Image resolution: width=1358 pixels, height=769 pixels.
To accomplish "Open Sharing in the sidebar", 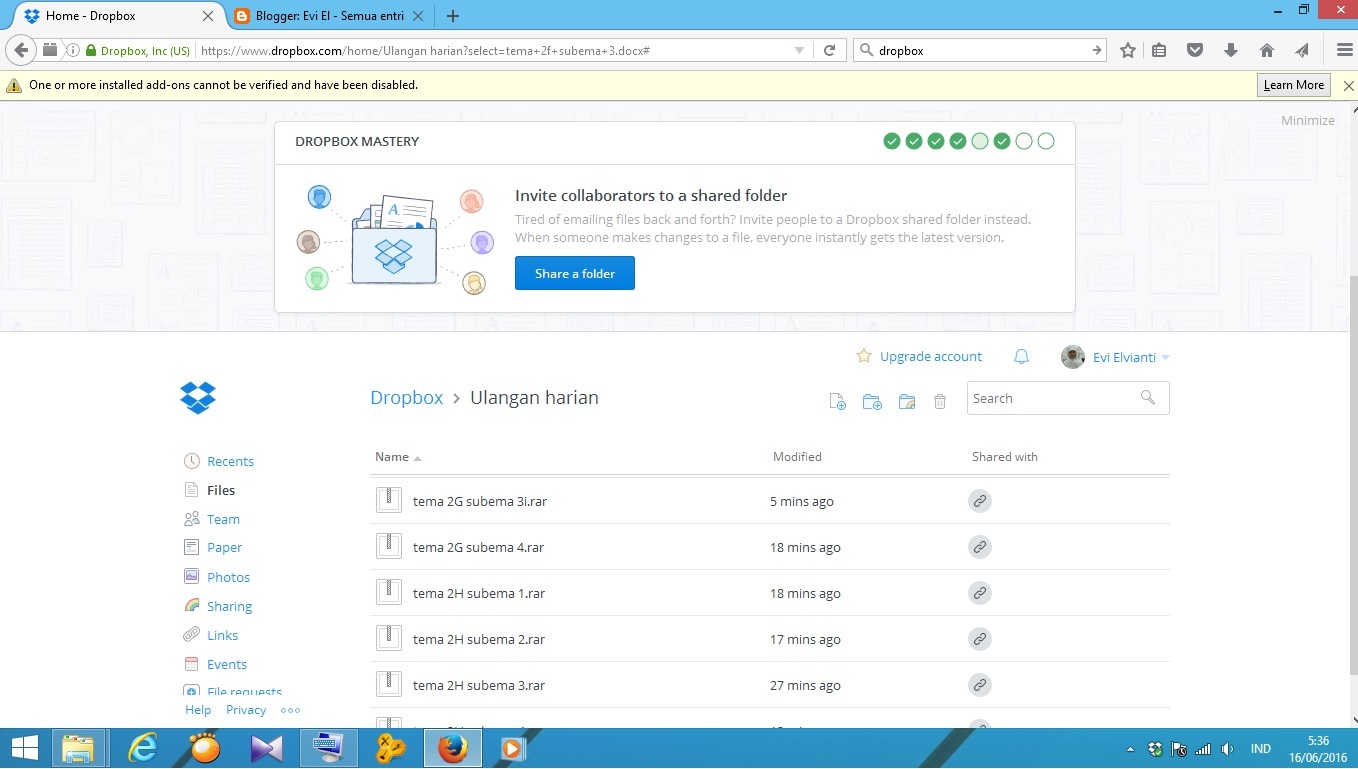I will pyautogui.click(x=229, y=606).
